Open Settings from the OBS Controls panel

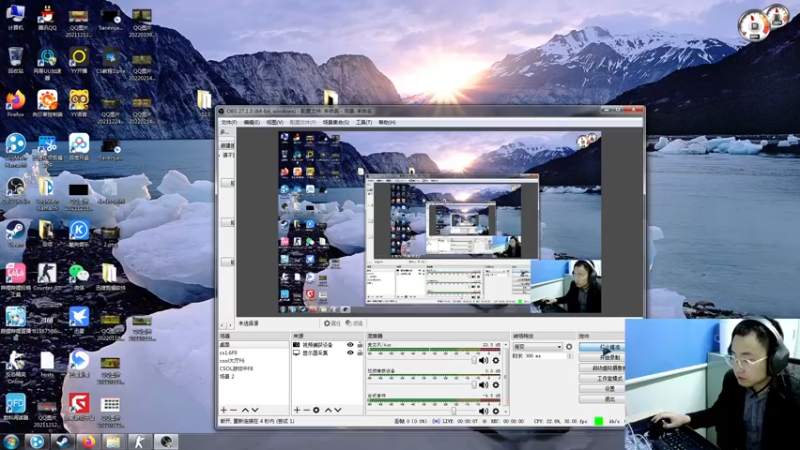click(x=602, y=389)
